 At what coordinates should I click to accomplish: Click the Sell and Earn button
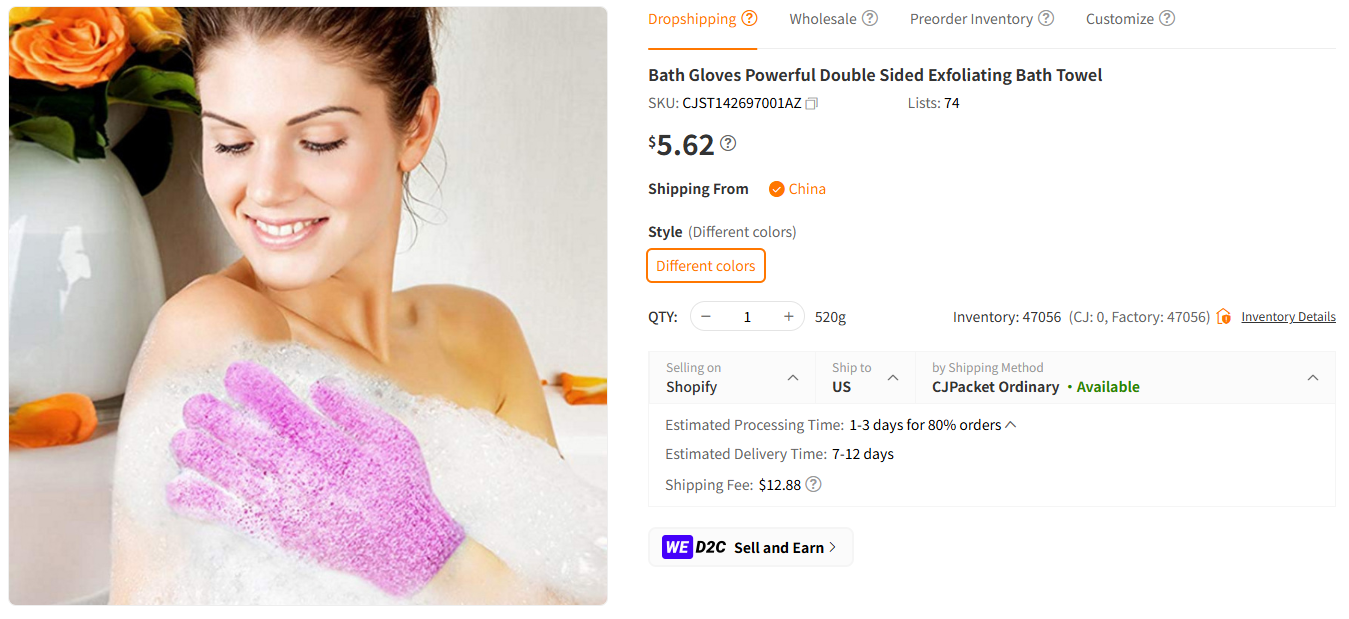[750, 547]
